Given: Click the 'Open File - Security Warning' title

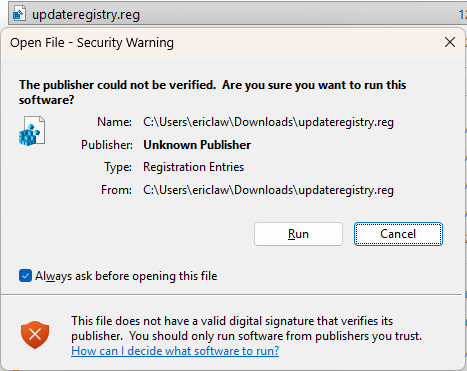Looking at the screenshot, I should (92, 43).
